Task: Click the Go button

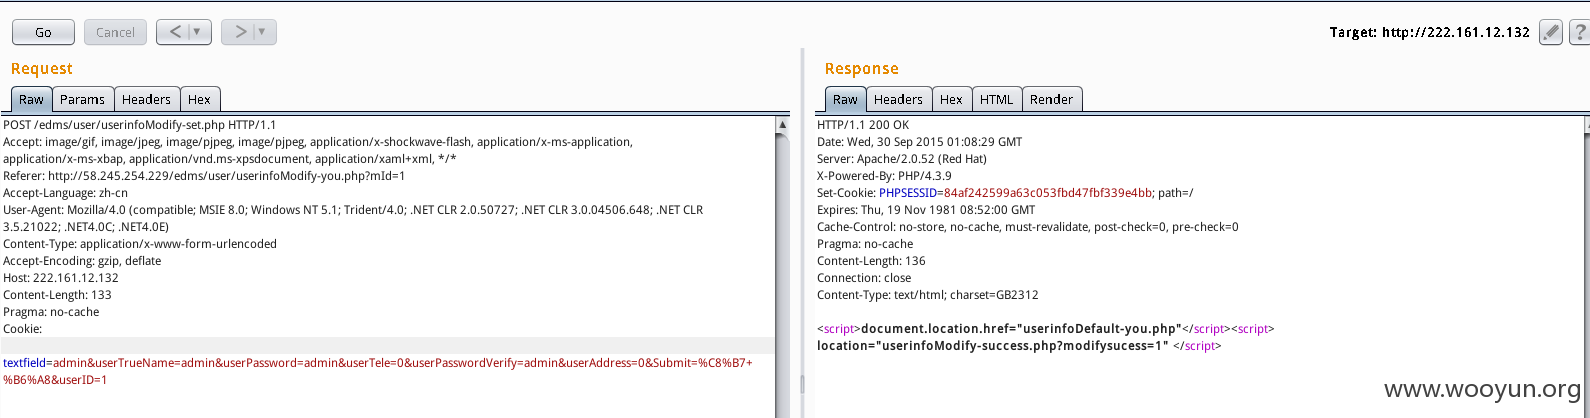Action: click(x=43, y=32)
